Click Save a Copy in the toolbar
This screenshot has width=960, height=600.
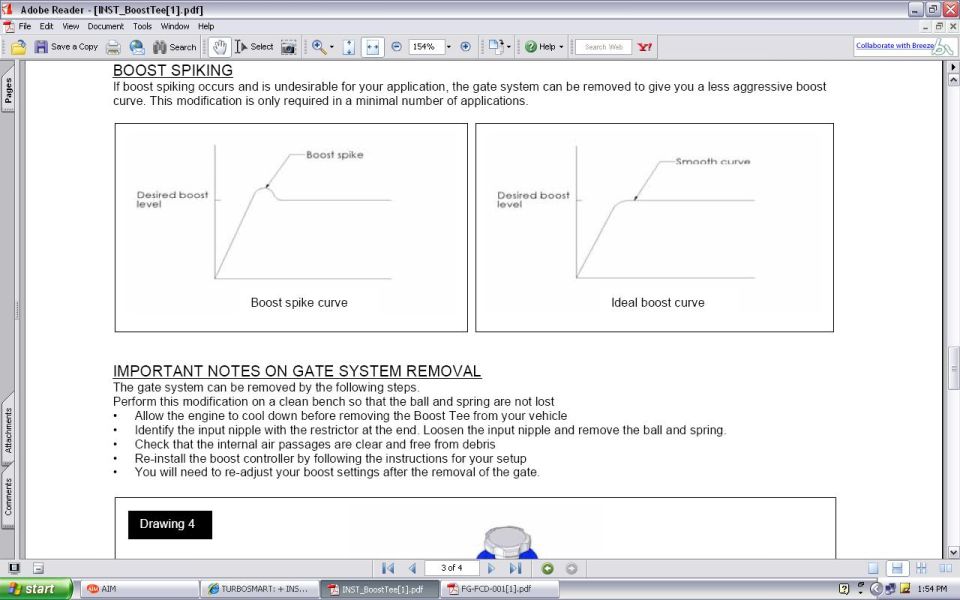pyautogui.click(x=66, y=47)
